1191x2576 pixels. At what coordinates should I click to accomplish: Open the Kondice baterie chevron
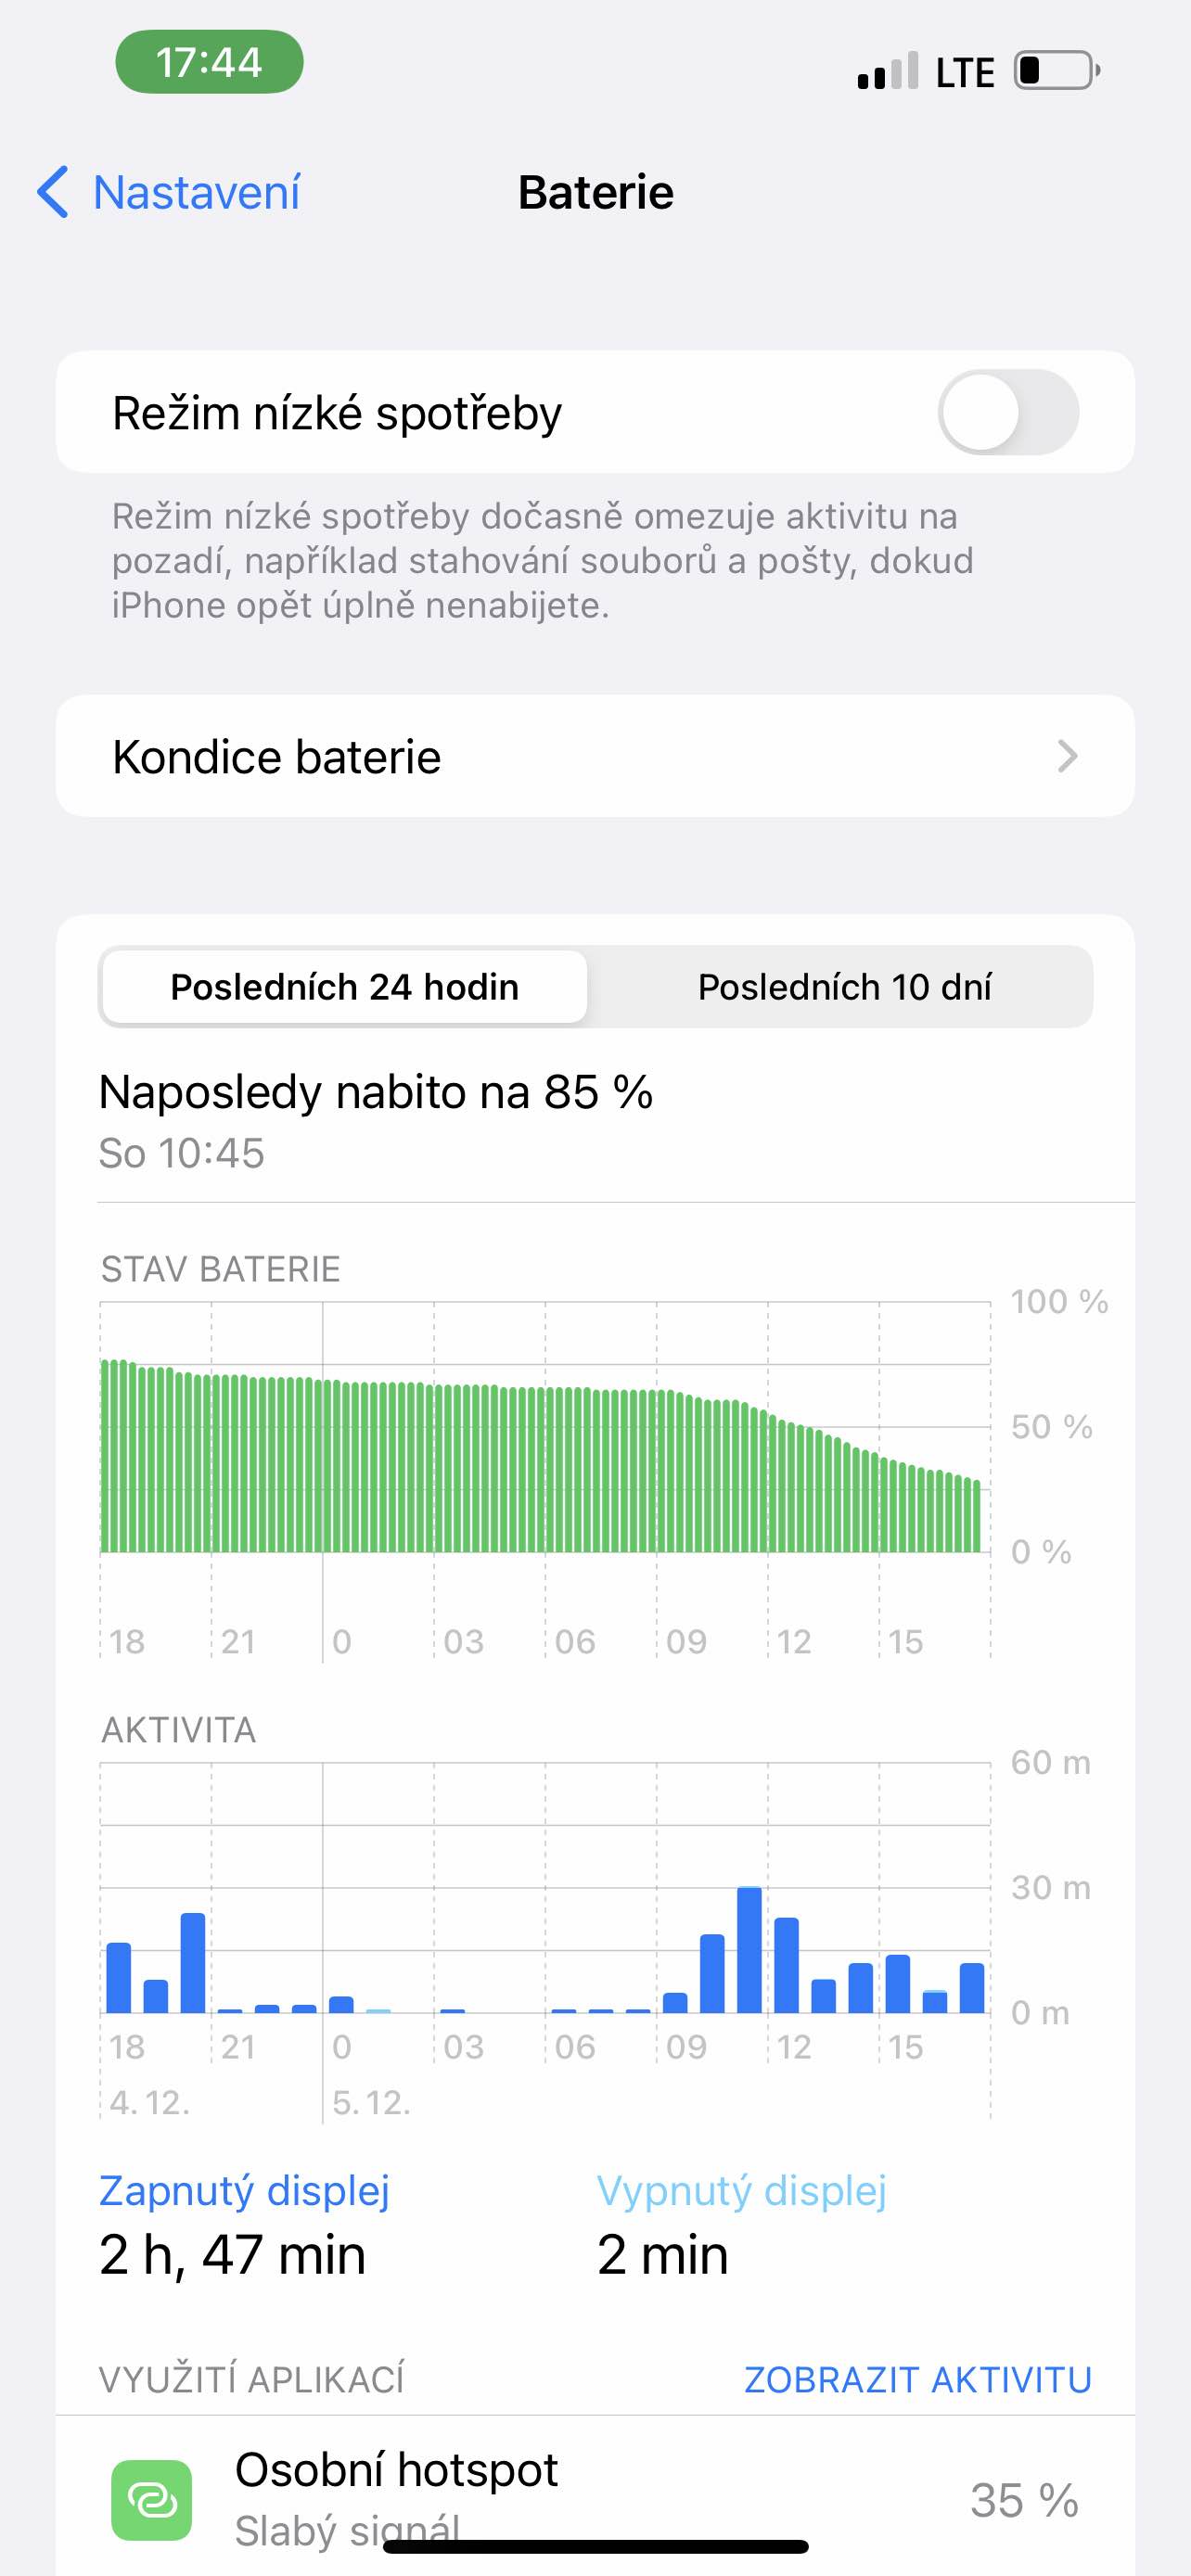point(1067,756)
